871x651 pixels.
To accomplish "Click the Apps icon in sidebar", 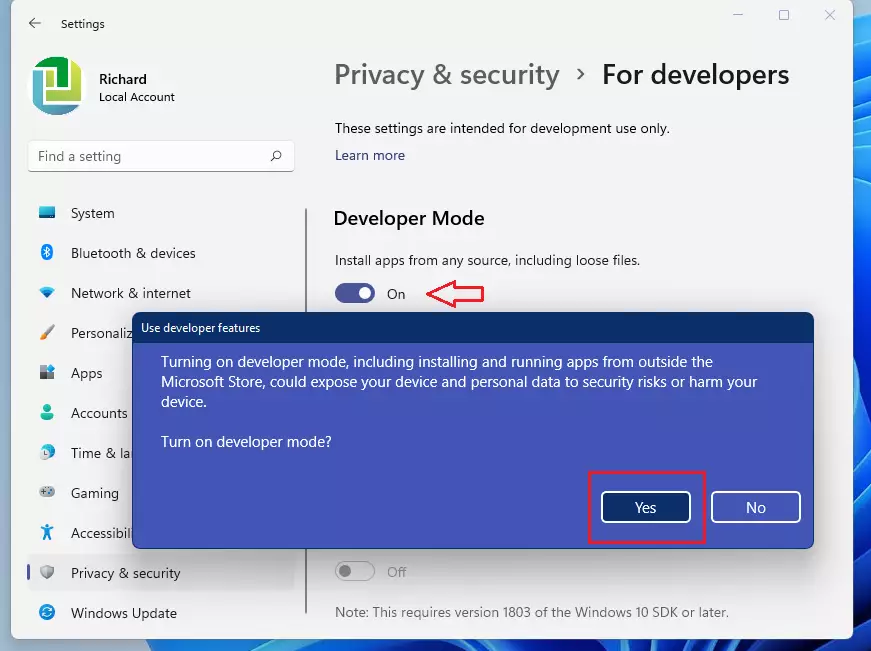I will pos(47,372).
